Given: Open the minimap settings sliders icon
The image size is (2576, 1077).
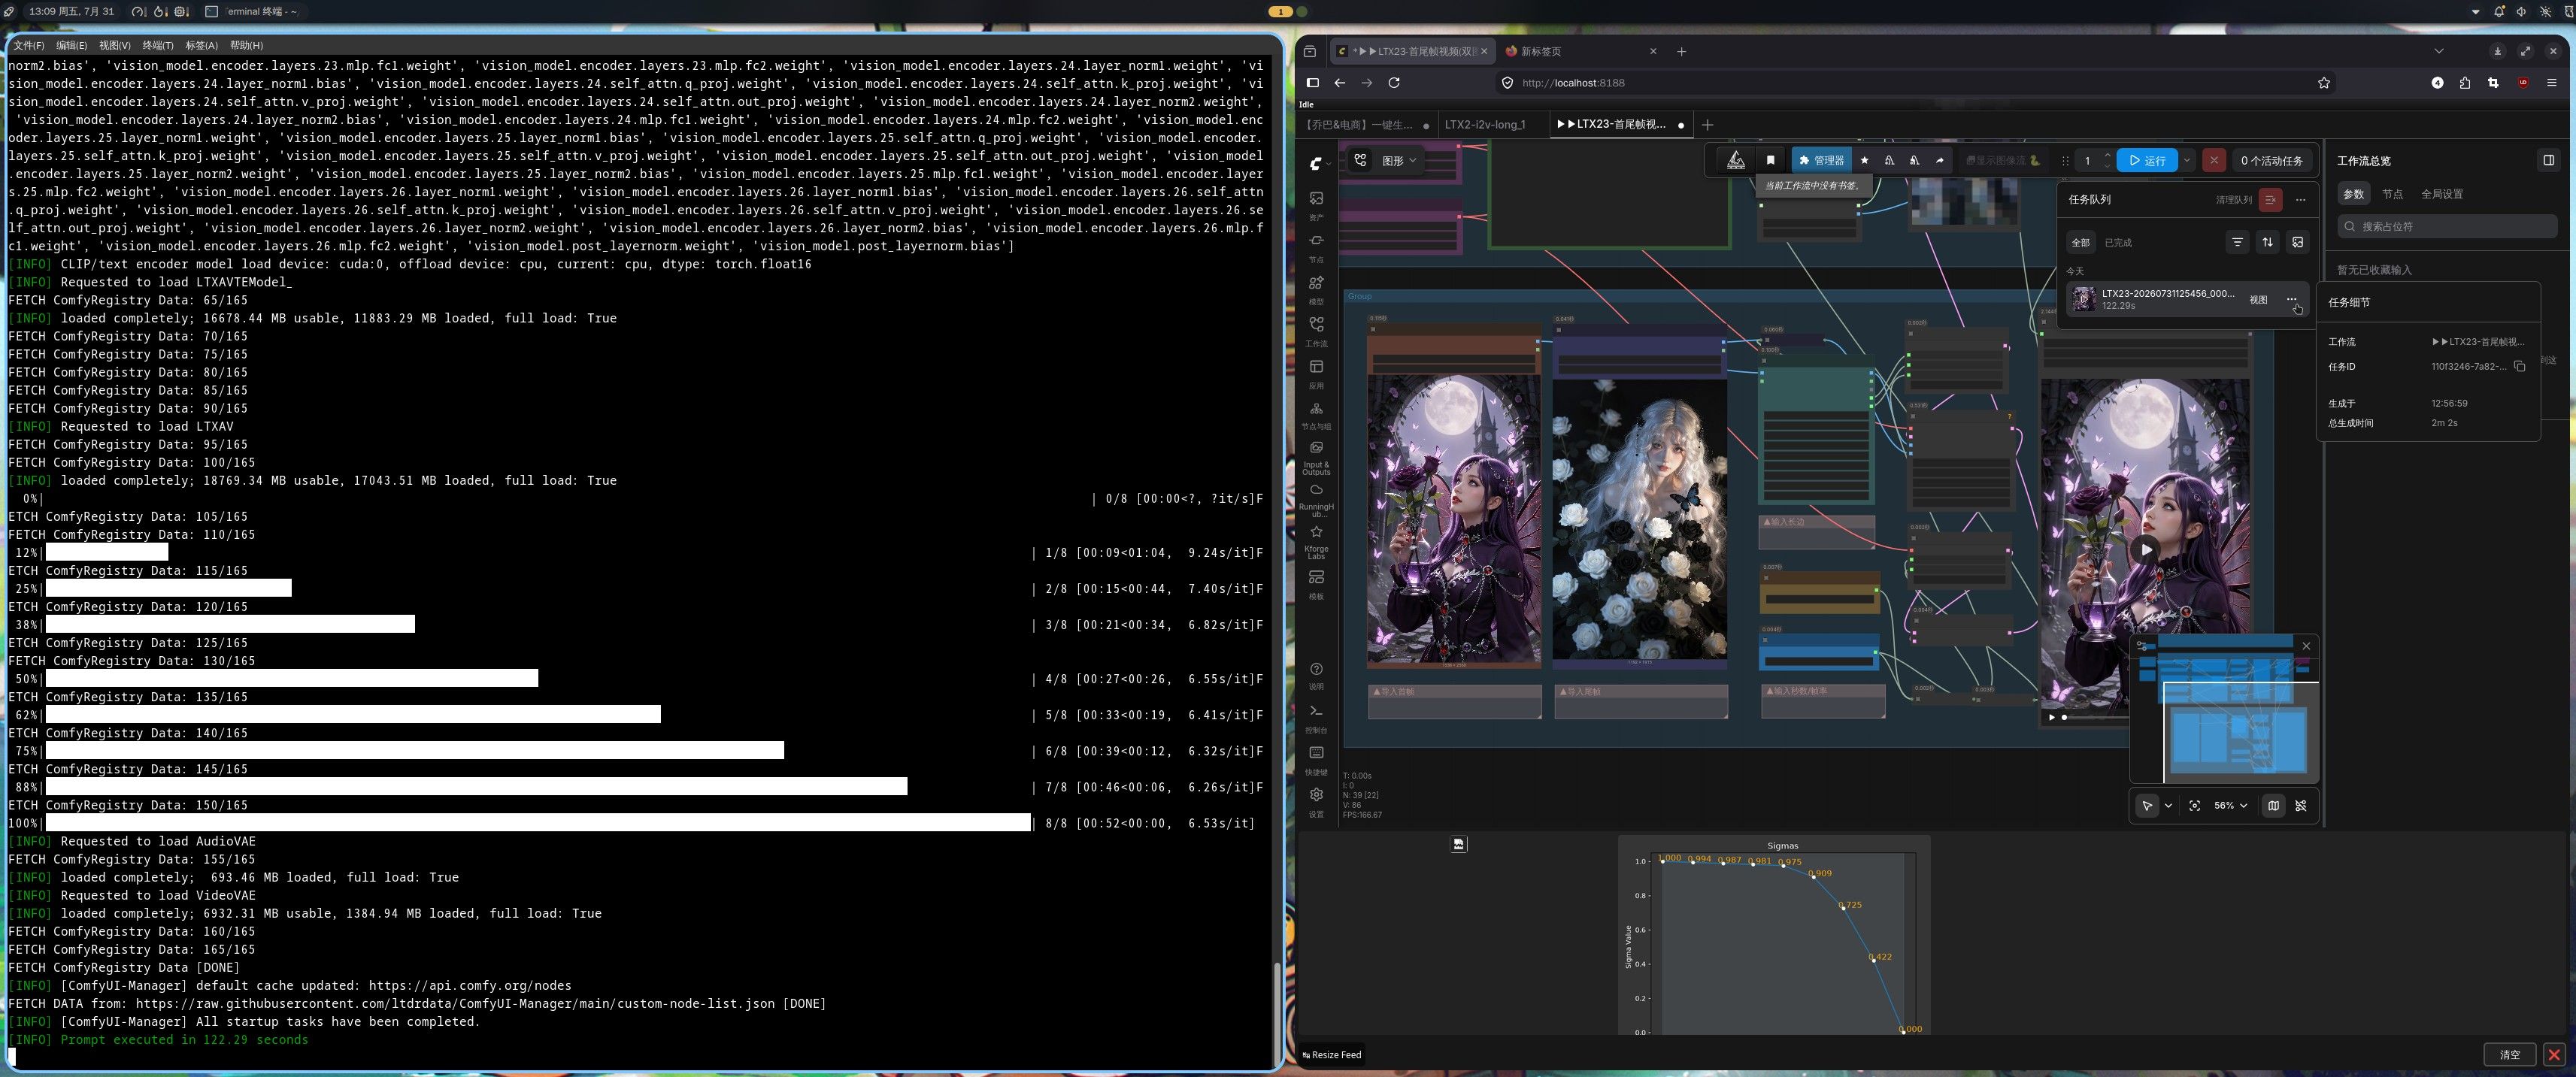Looking at the screenshot, I should pos(2142,646).
